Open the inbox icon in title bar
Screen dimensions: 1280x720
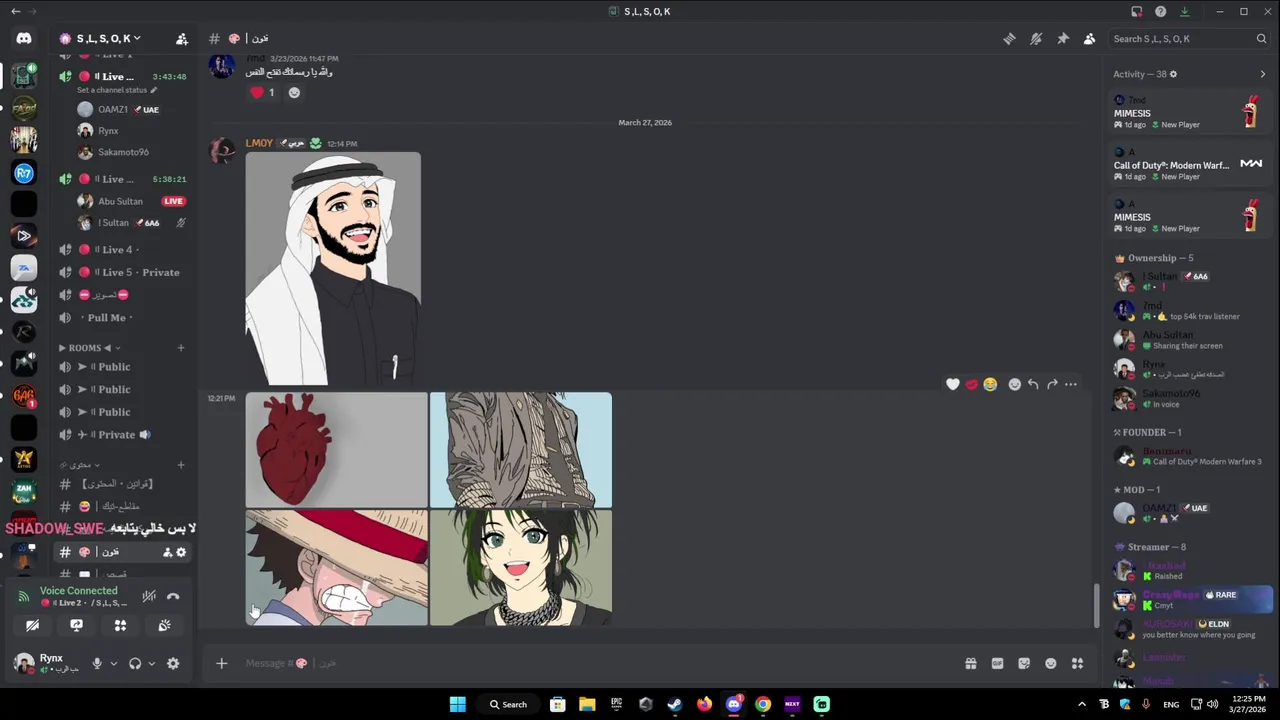tap(1137, 11)
